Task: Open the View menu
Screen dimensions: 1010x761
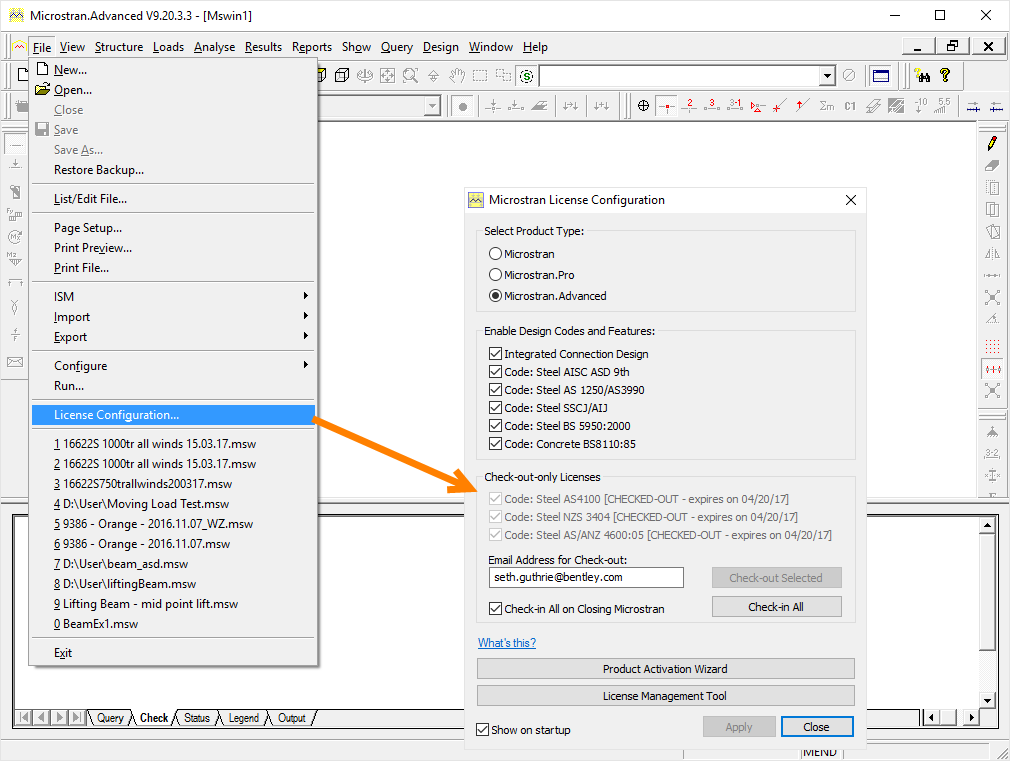Action: 72,47
